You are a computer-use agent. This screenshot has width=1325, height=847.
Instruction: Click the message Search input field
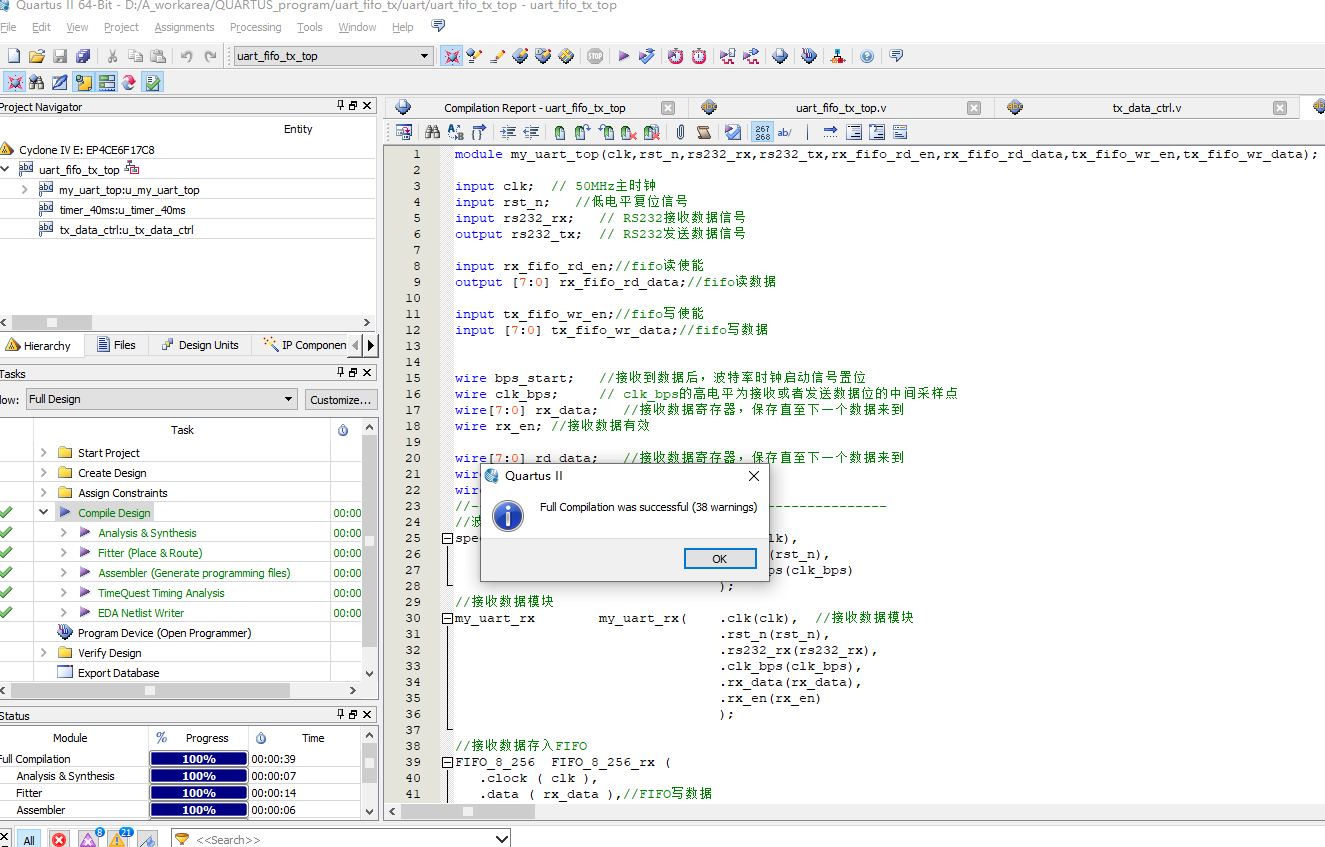pyautogui.click(x=341, y=840)
